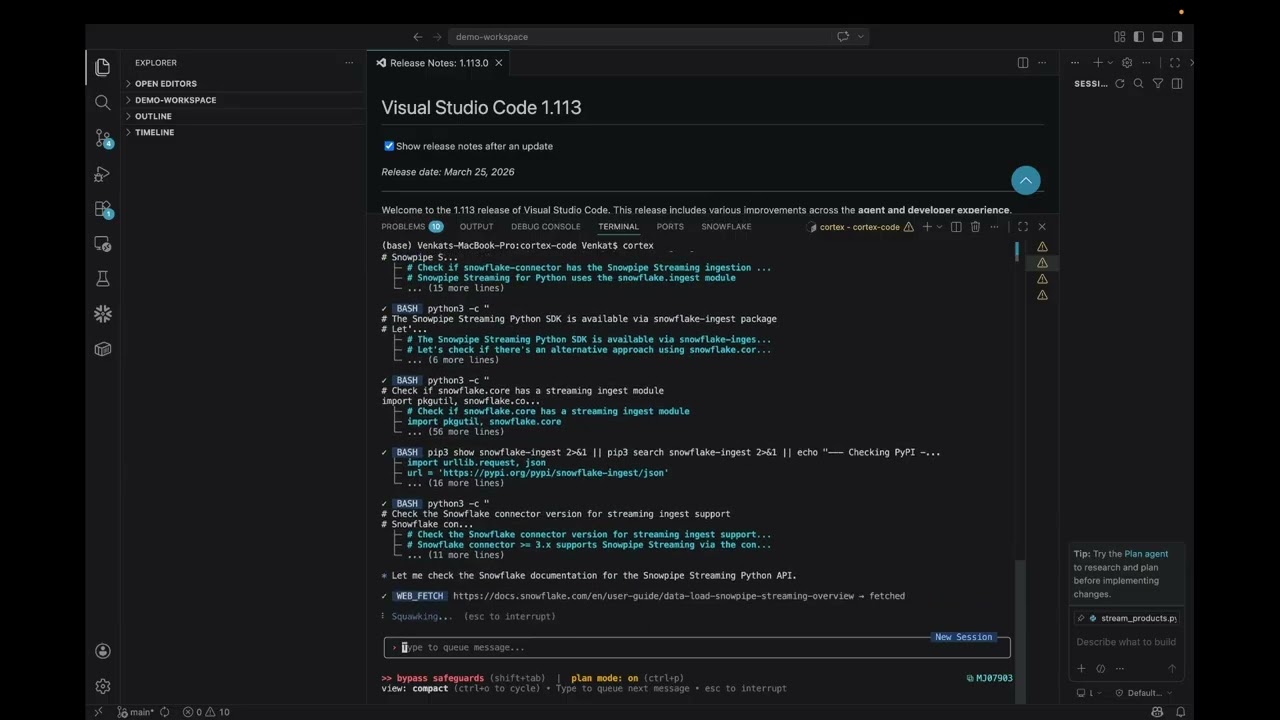The height and width of the screenshot is (720, 1280).
Task: Click the demo-workspace command center search box
Action: pos(639,37)
